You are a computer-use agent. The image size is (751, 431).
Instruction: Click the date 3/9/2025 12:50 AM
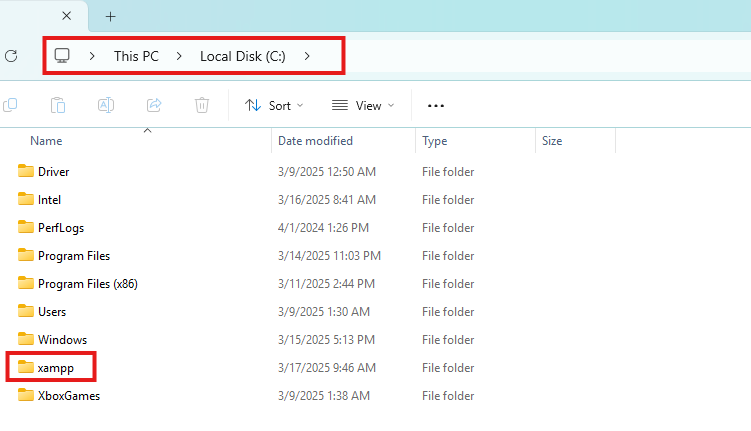tap(327, 171)
